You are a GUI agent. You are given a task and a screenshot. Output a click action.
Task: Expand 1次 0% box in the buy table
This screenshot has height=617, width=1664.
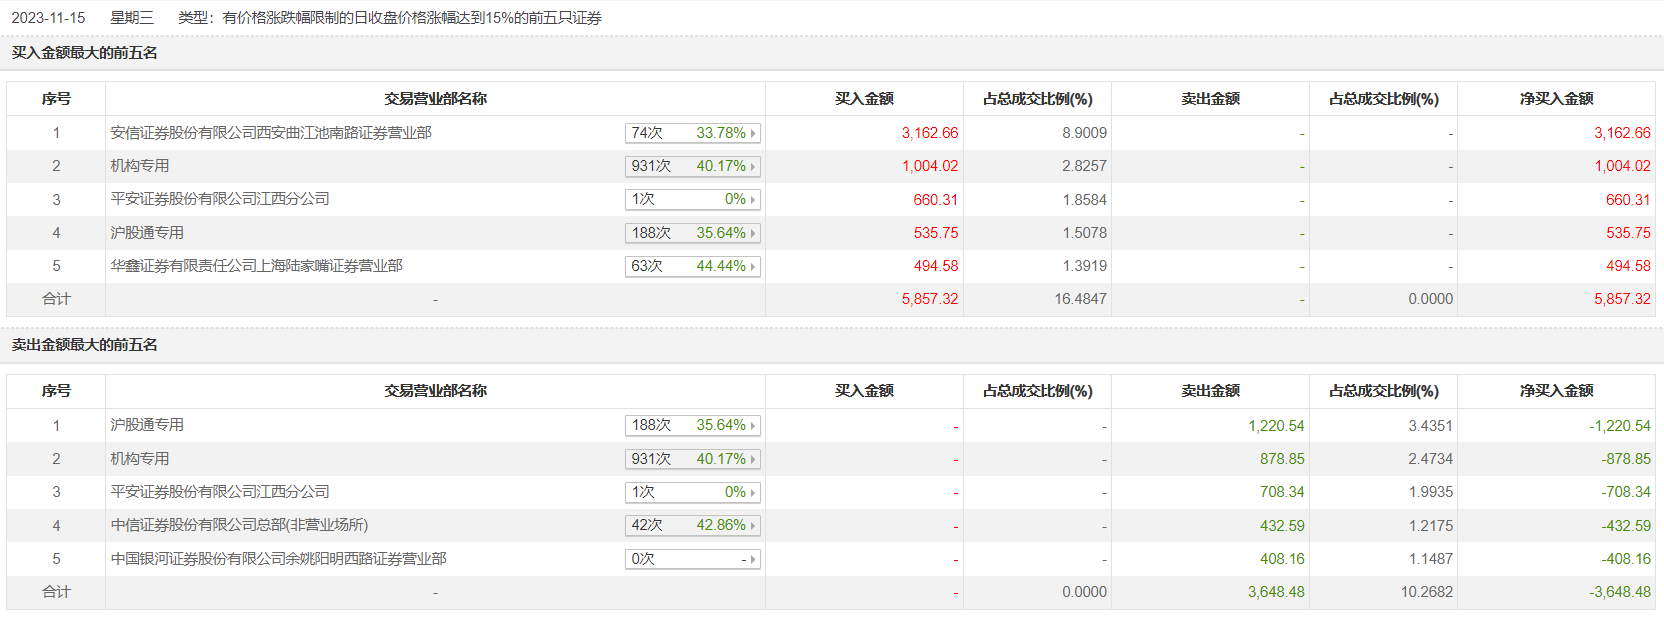(x=693, y=199)
